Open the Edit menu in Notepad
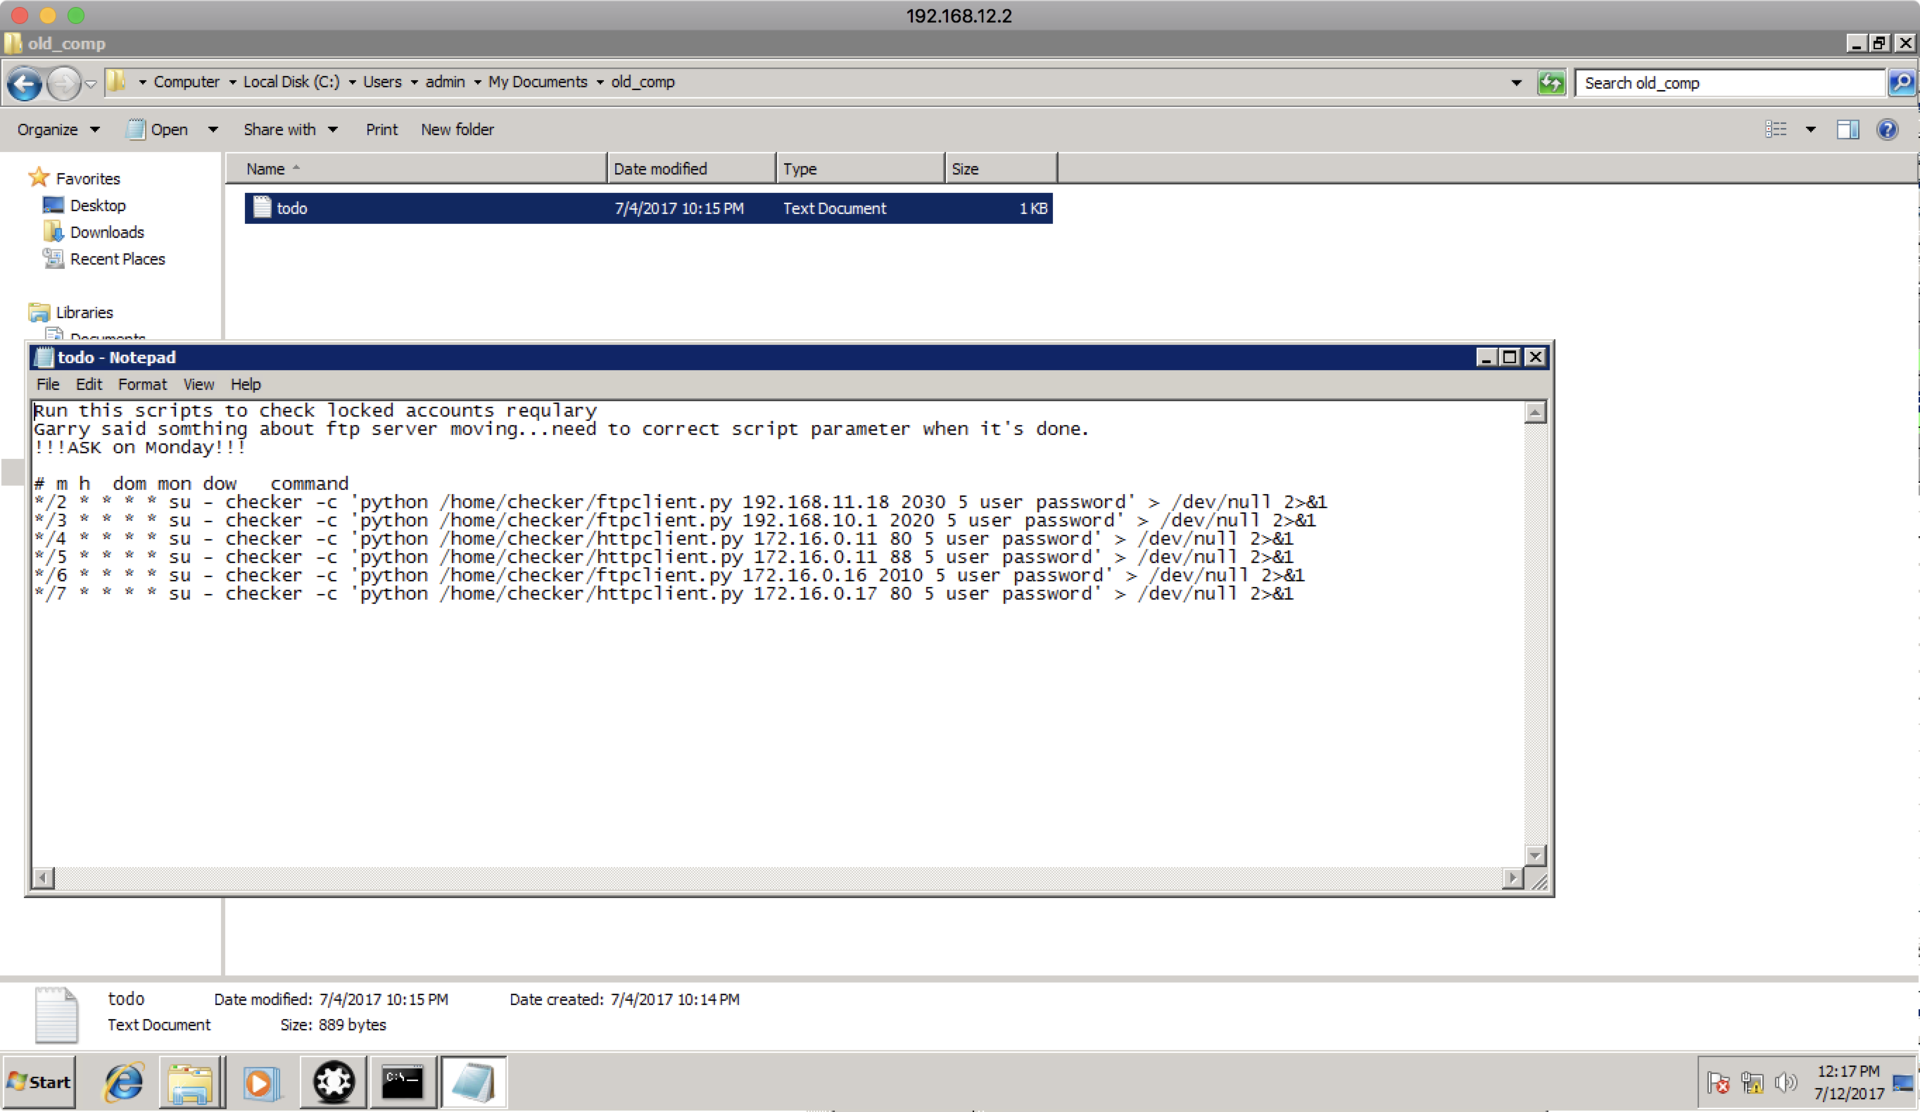The image size is (1920, 1112). pyautogui.click(x=87, y=384)
